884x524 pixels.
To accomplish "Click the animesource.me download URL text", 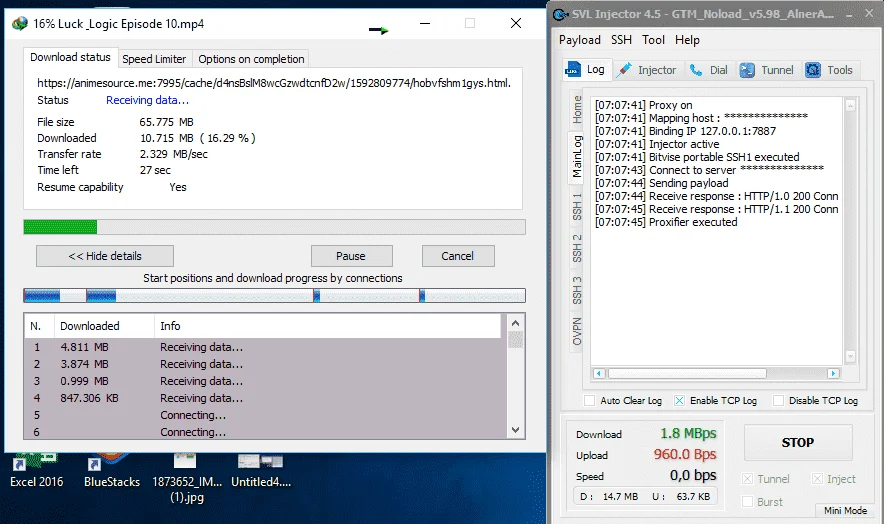I will [274, 83].
